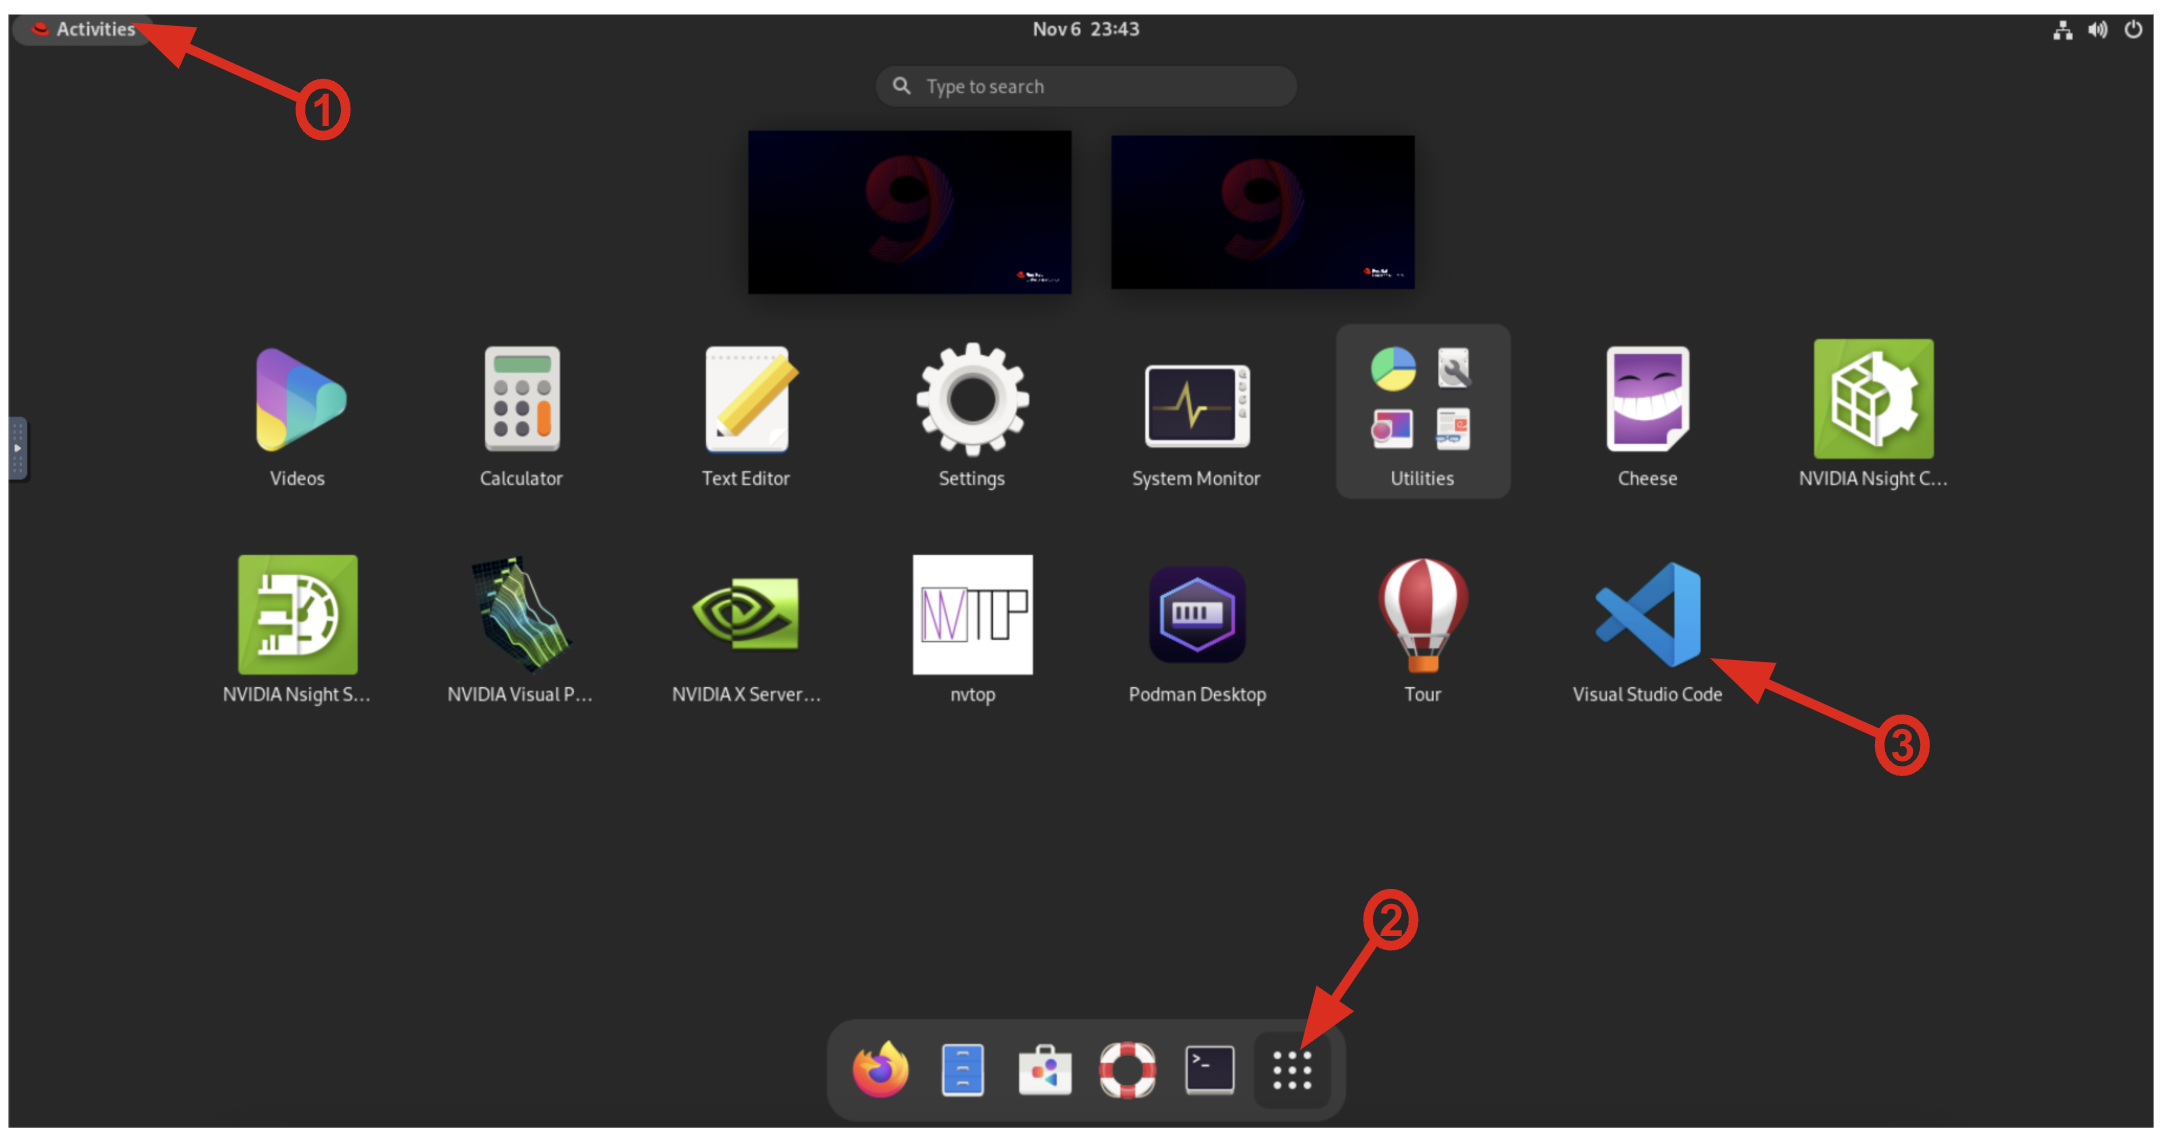Switch to the second workspace thumbnail

click(x=1262, y=212)
